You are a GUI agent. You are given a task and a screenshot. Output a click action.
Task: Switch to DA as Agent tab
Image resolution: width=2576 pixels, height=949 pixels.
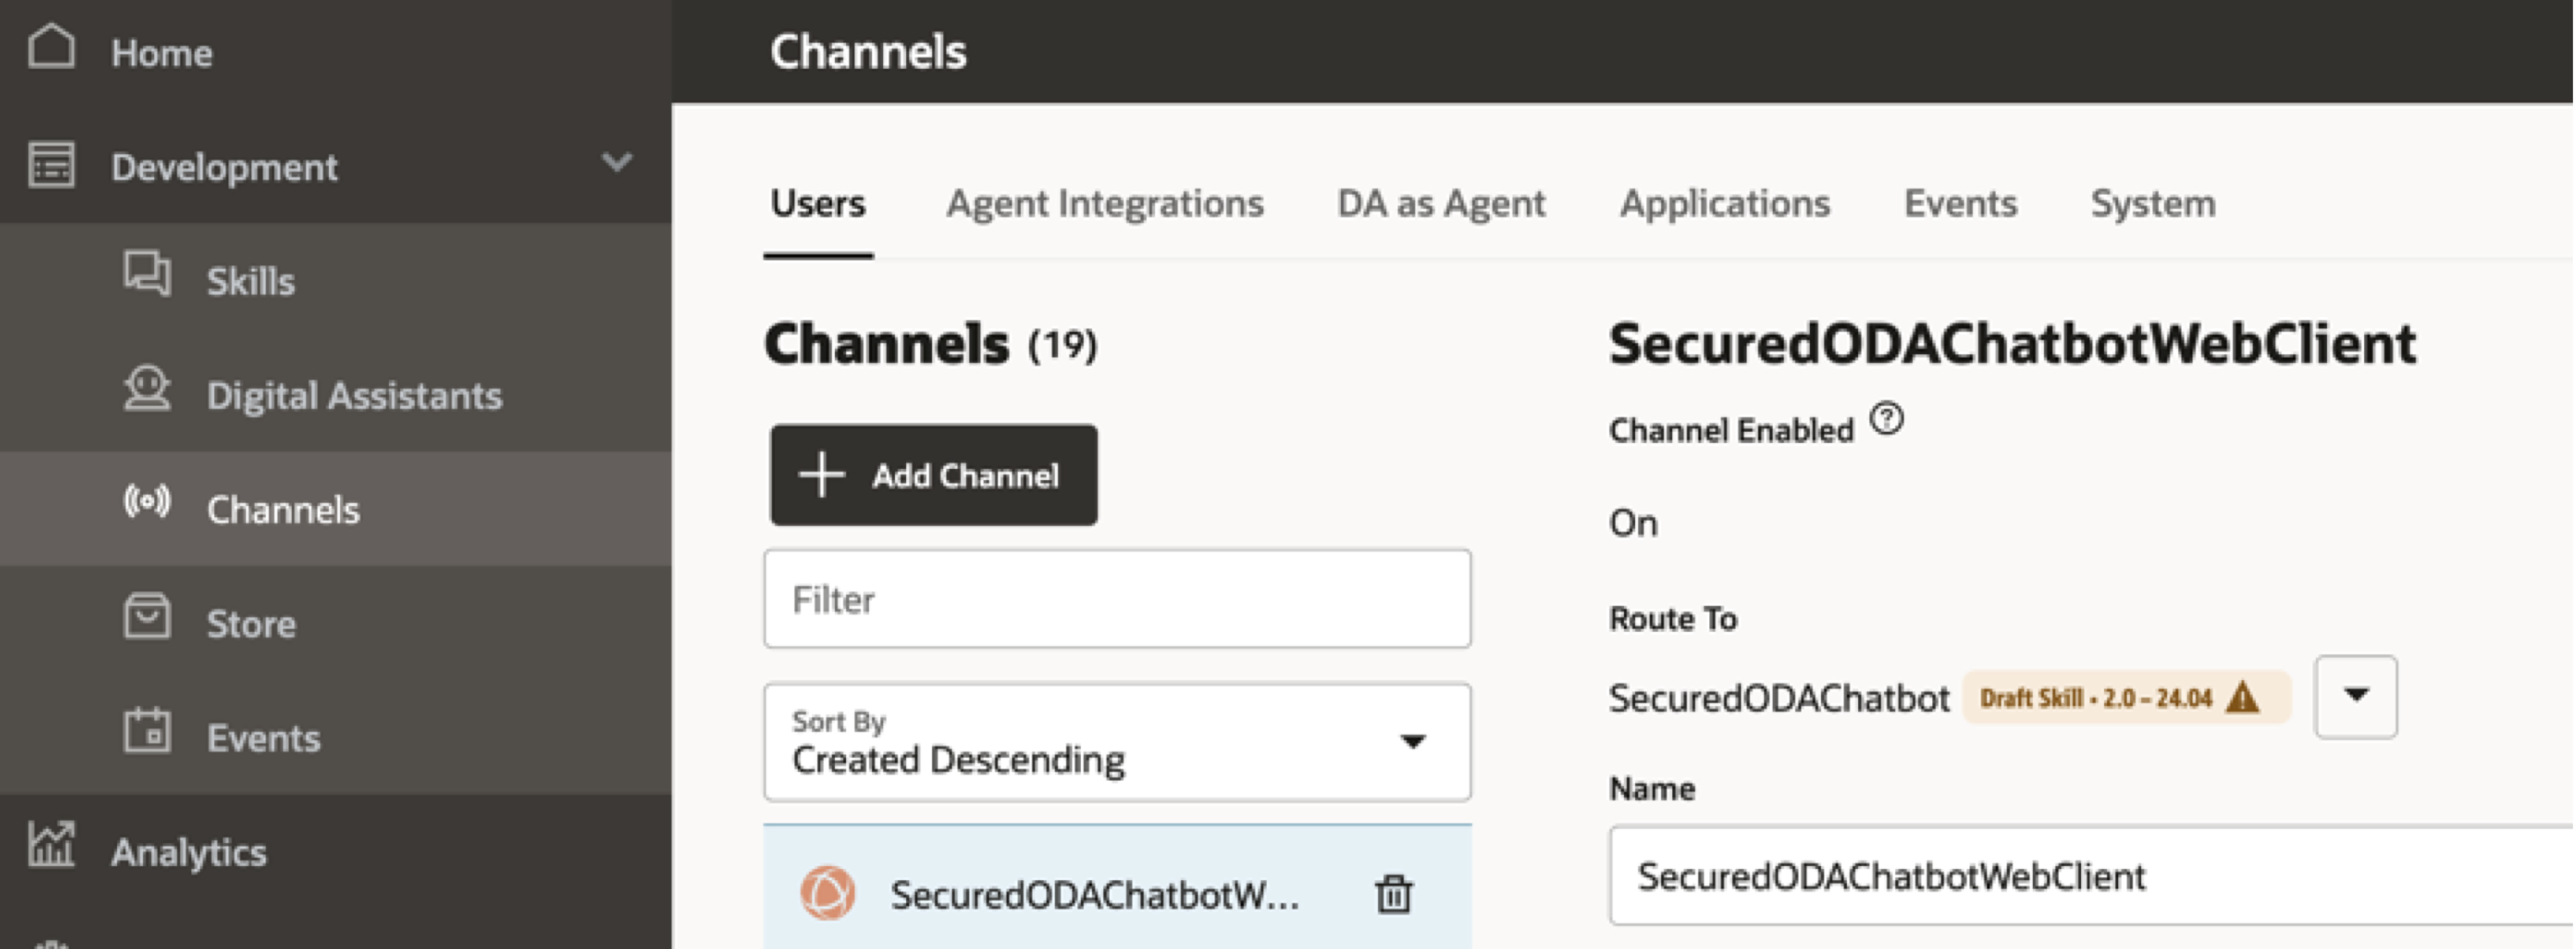1441,204
